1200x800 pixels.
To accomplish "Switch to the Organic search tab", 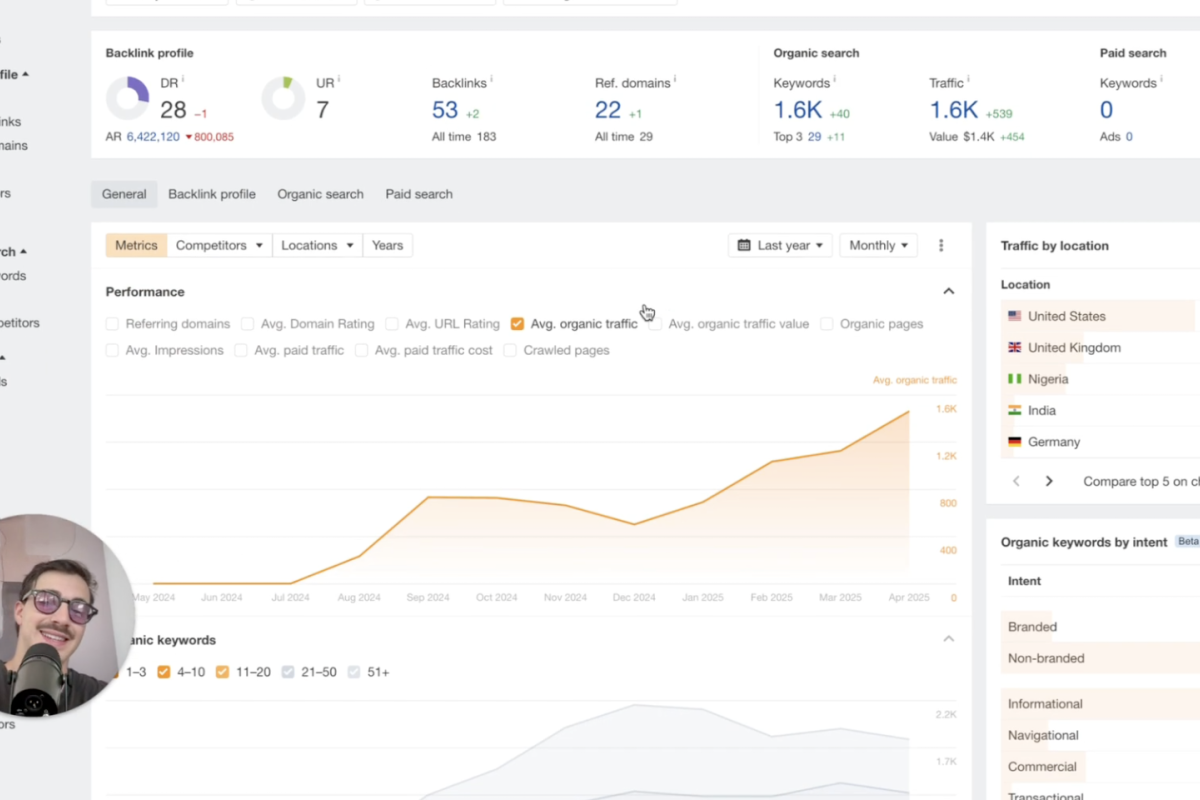I will 320,194.
